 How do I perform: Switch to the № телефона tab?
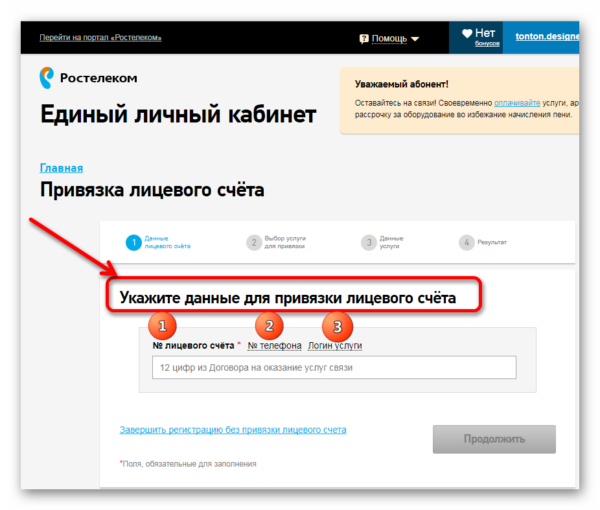274,345
